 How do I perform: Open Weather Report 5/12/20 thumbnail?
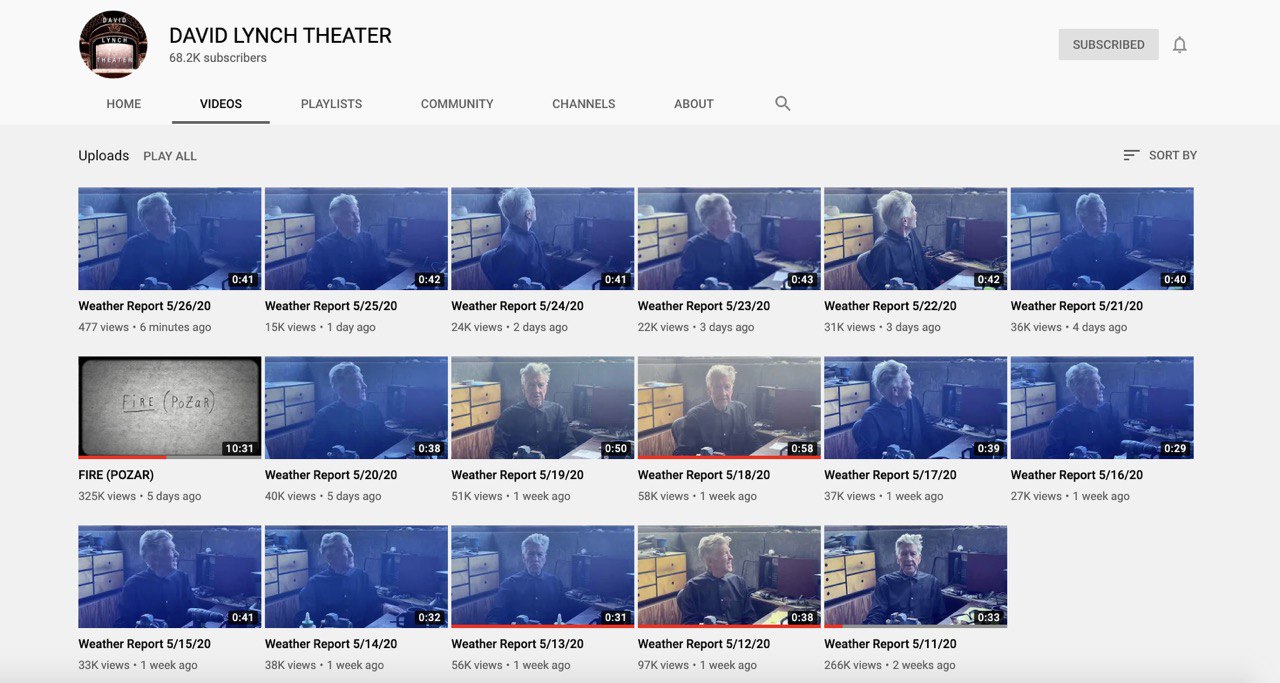coord(729,577)
